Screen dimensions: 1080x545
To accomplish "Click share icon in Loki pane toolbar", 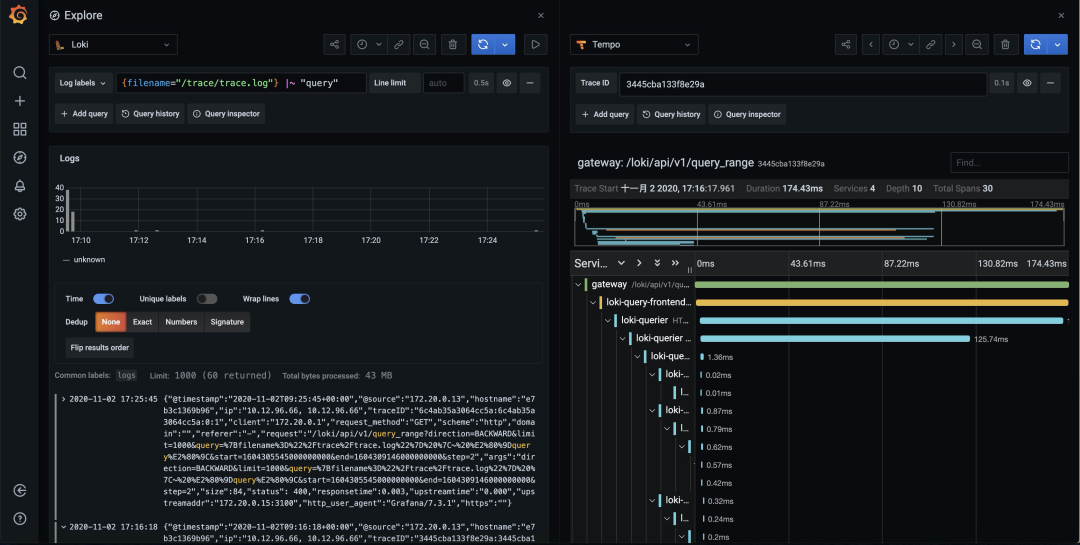I will (x=334, y=44).
